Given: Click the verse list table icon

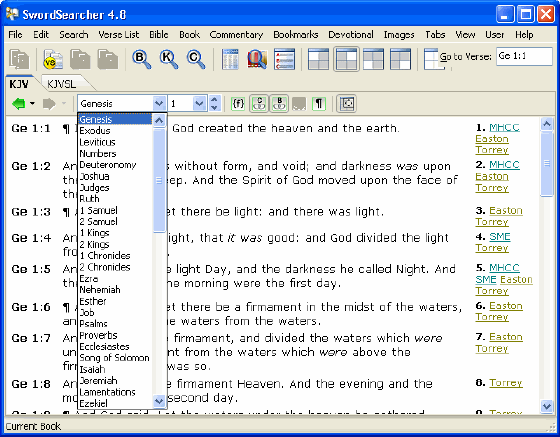Looking at the screenshot, I should tap(230, 59).
